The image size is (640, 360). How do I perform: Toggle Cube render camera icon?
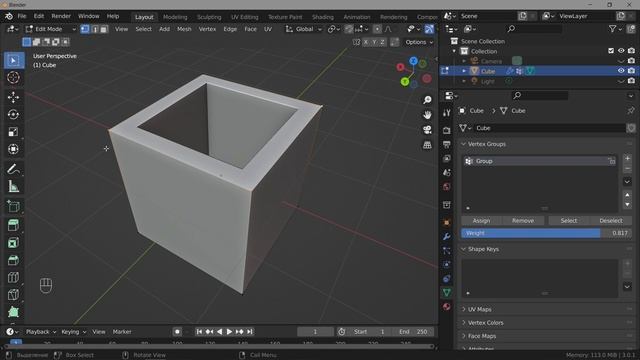pyautogui.click(x=631, y=71)
